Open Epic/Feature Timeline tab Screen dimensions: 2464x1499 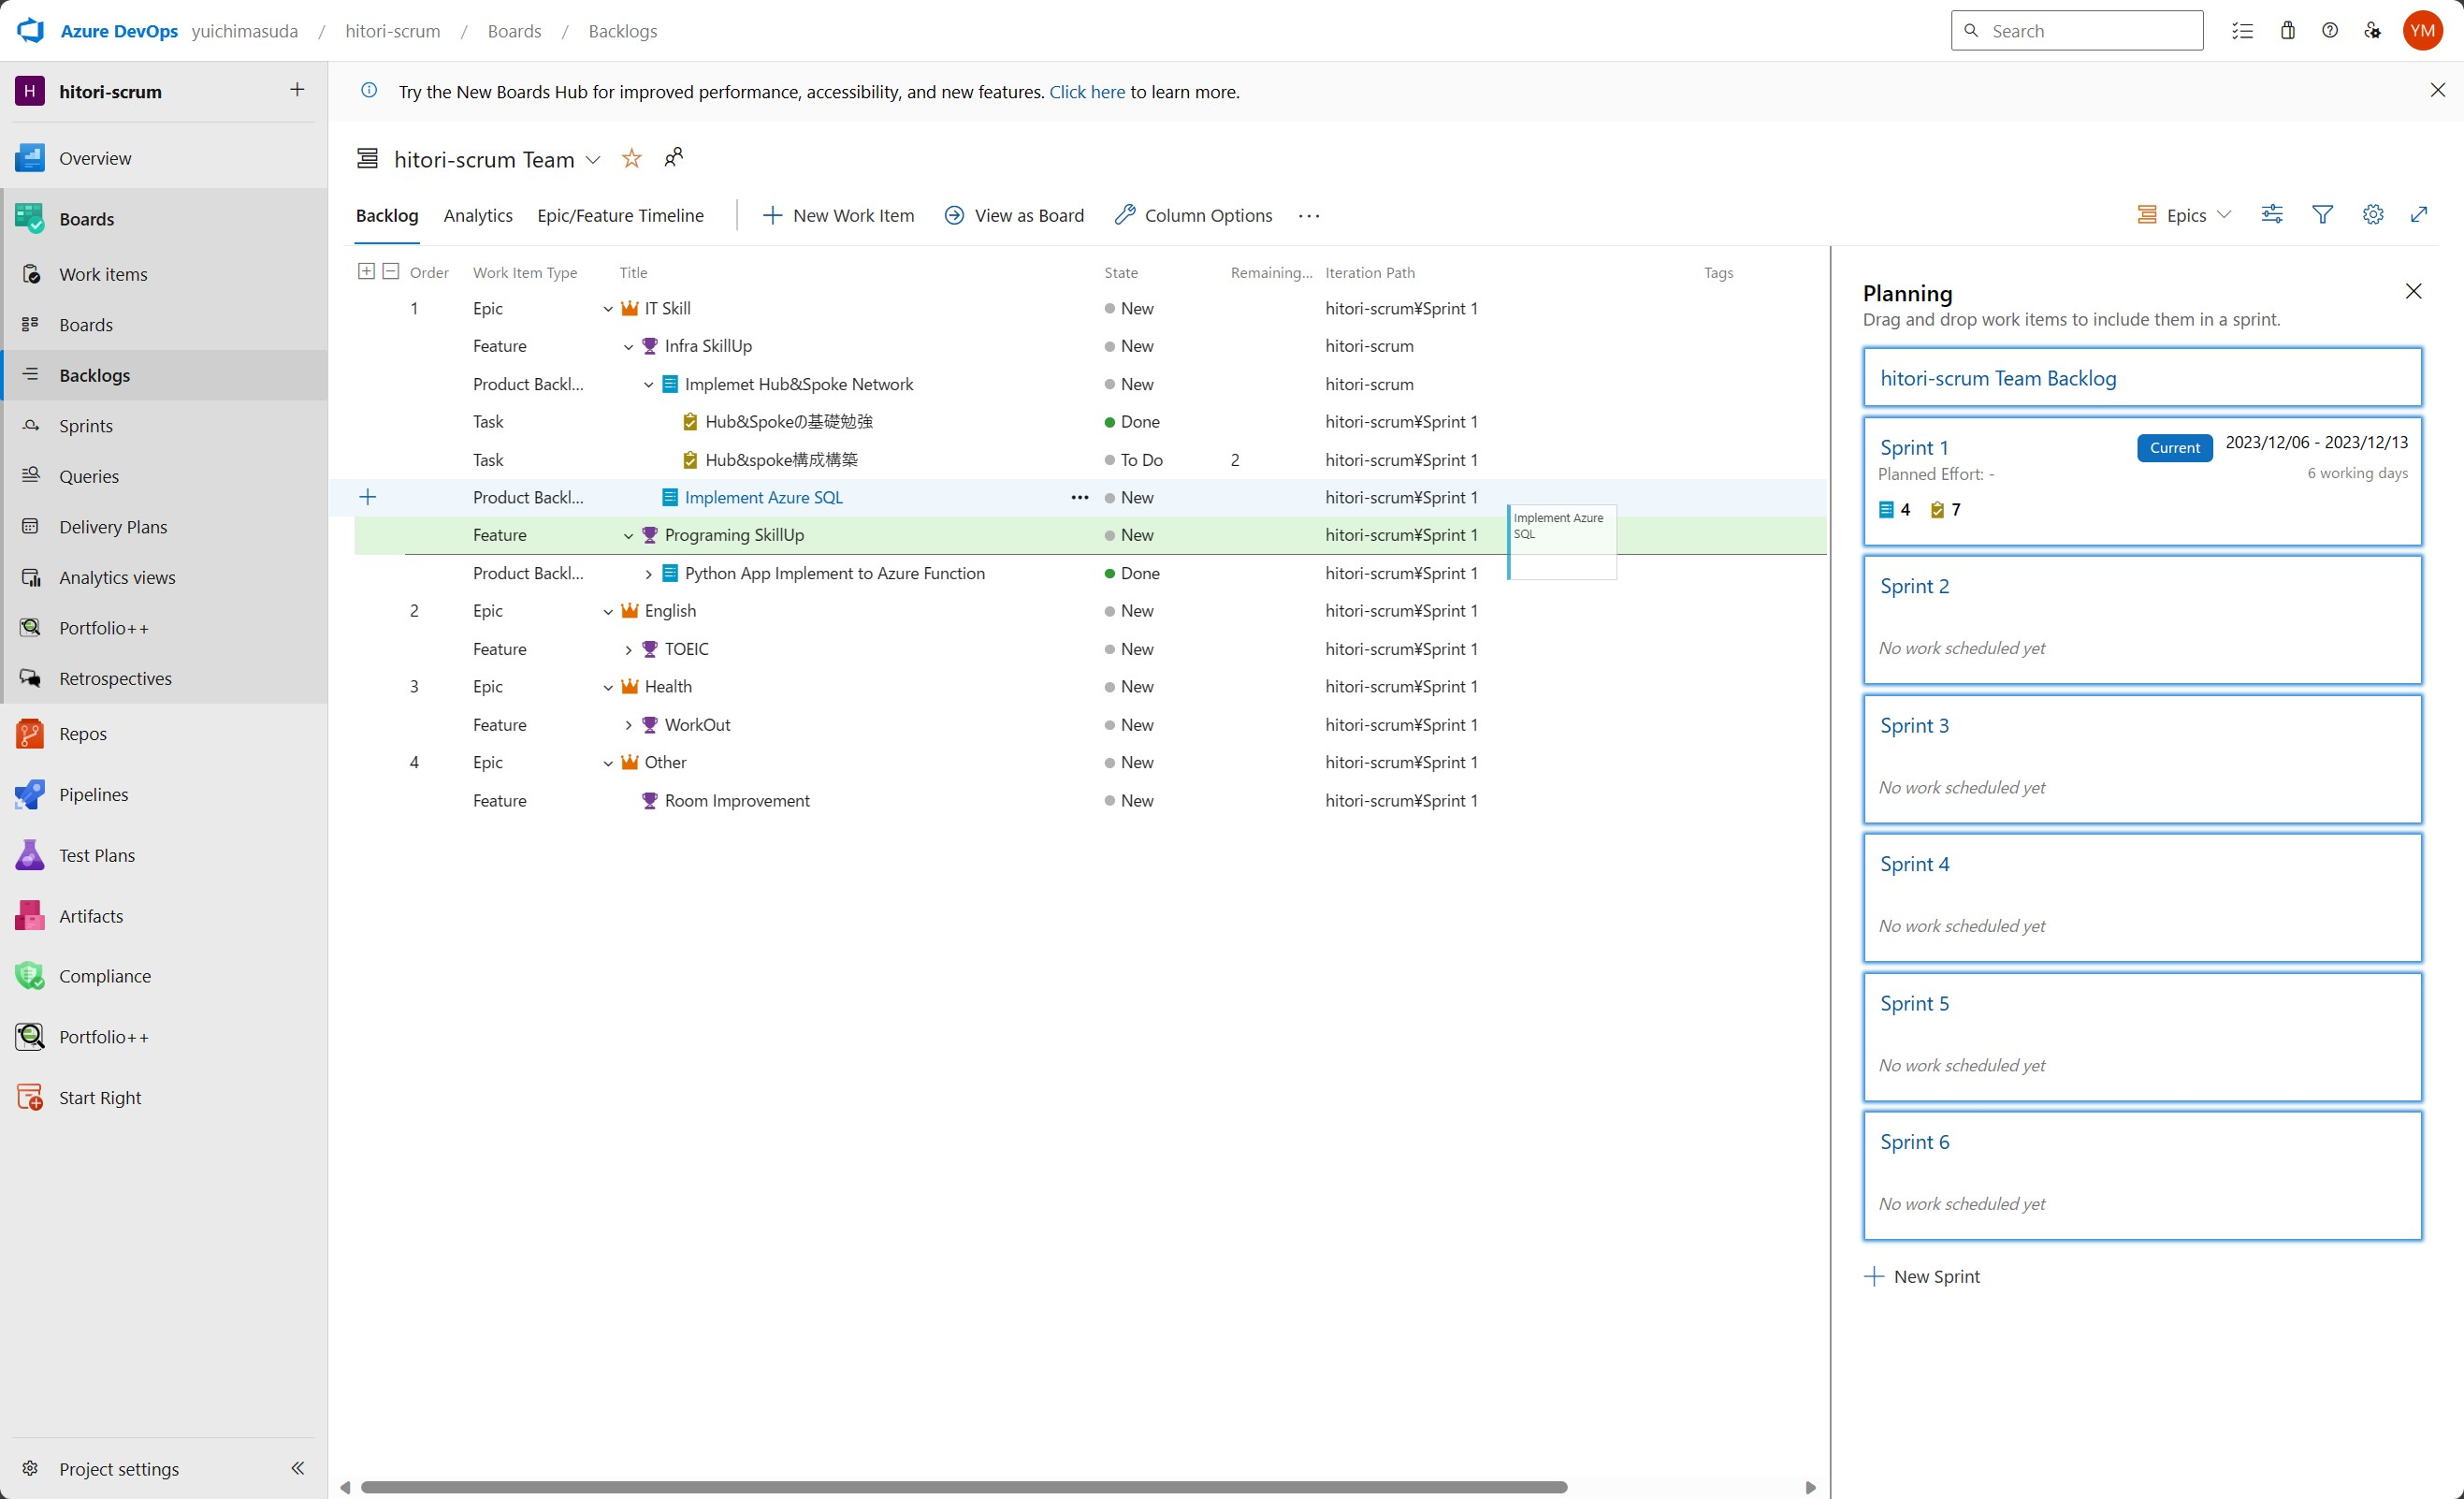(620, 215)
